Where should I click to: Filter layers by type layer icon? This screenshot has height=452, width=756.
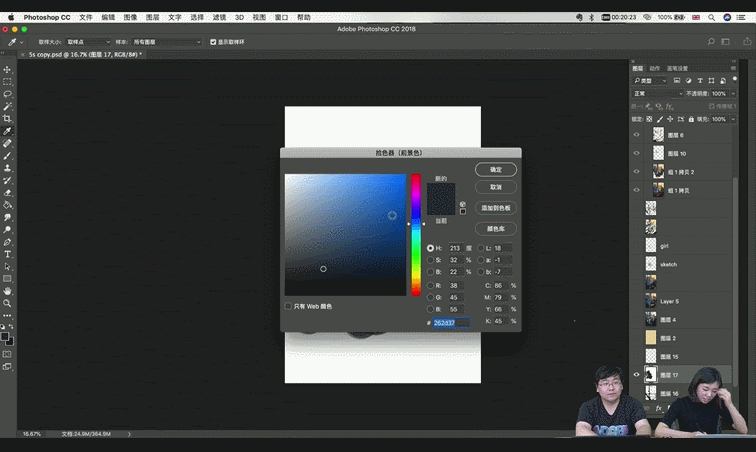700,81
